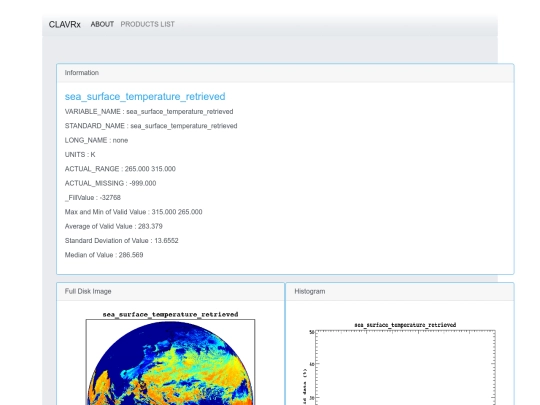
Task: Open the histogram plot image
Action: pyautogui.click(x=399, y=363)
